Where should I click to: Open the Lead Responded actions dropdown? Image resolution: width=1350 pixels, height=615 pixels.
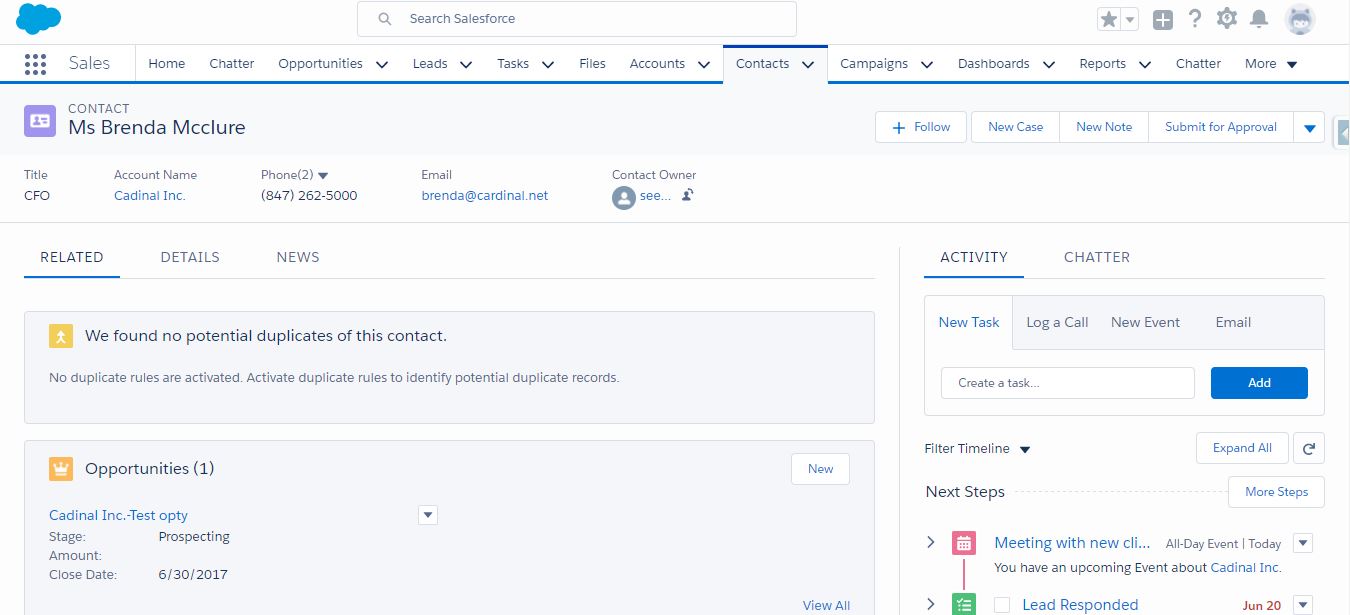pyautogui.click(x=1302, y=605)
